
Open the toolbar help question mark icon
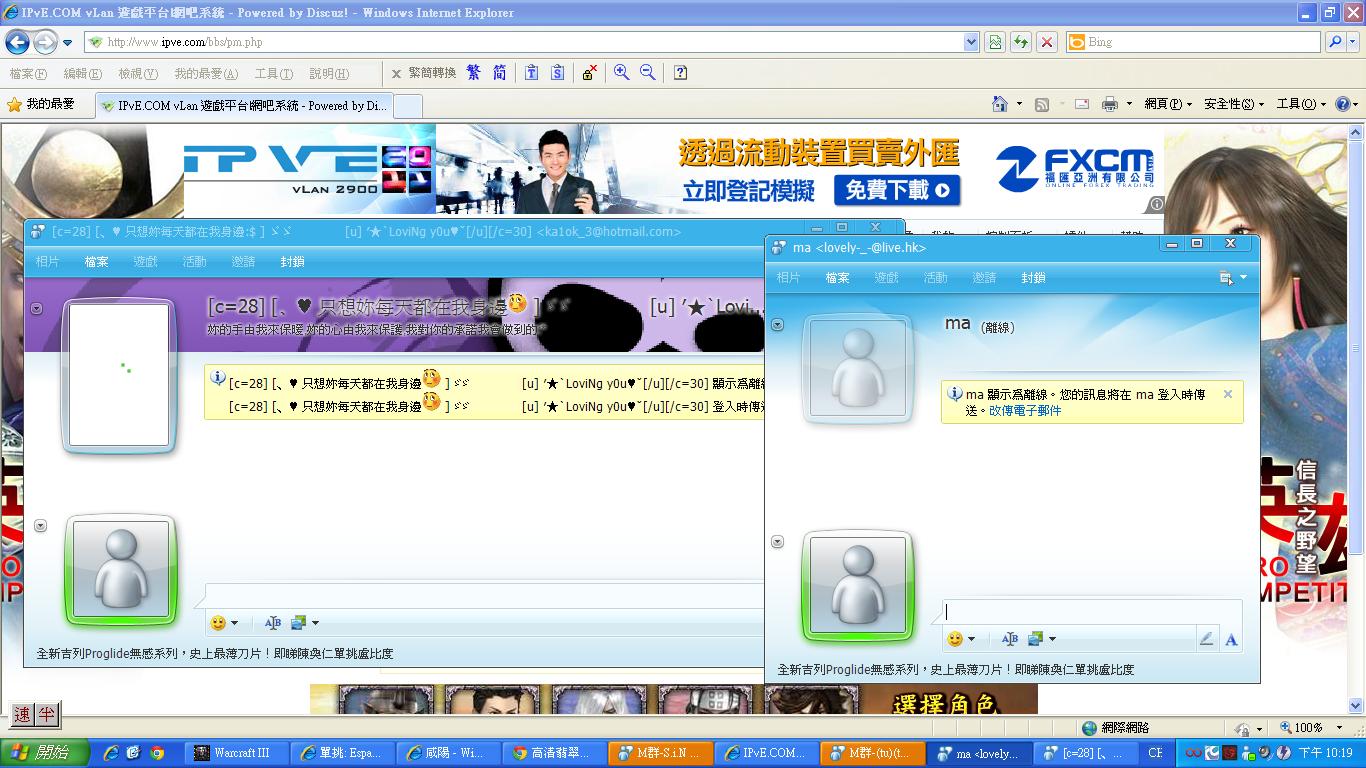click(x=680, y=73)
